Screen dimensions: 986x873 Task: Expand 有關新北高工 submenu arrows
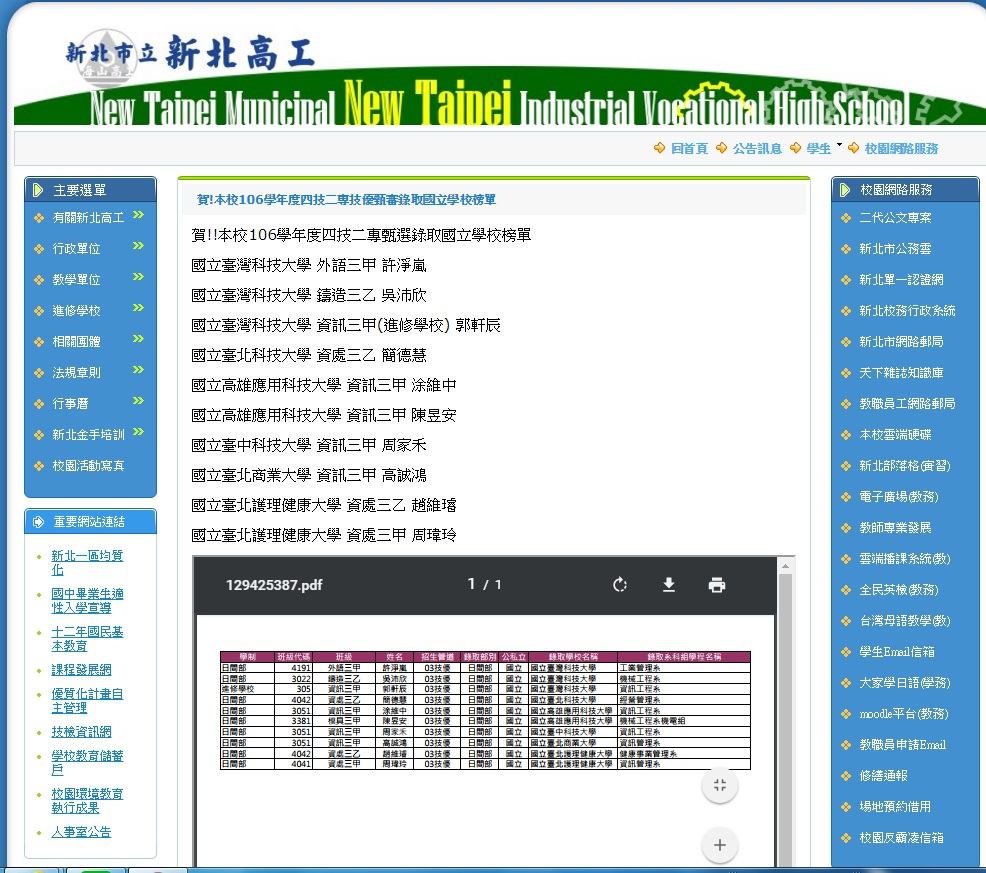[139, 215]
